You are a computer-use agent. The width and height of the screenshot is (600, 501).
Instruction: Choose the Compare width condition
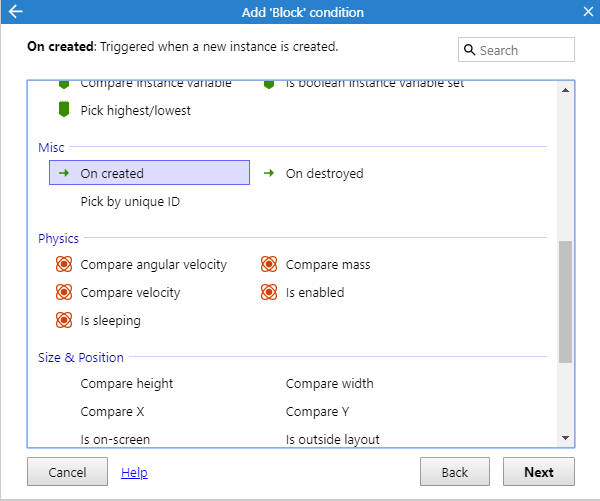(329, 383)
